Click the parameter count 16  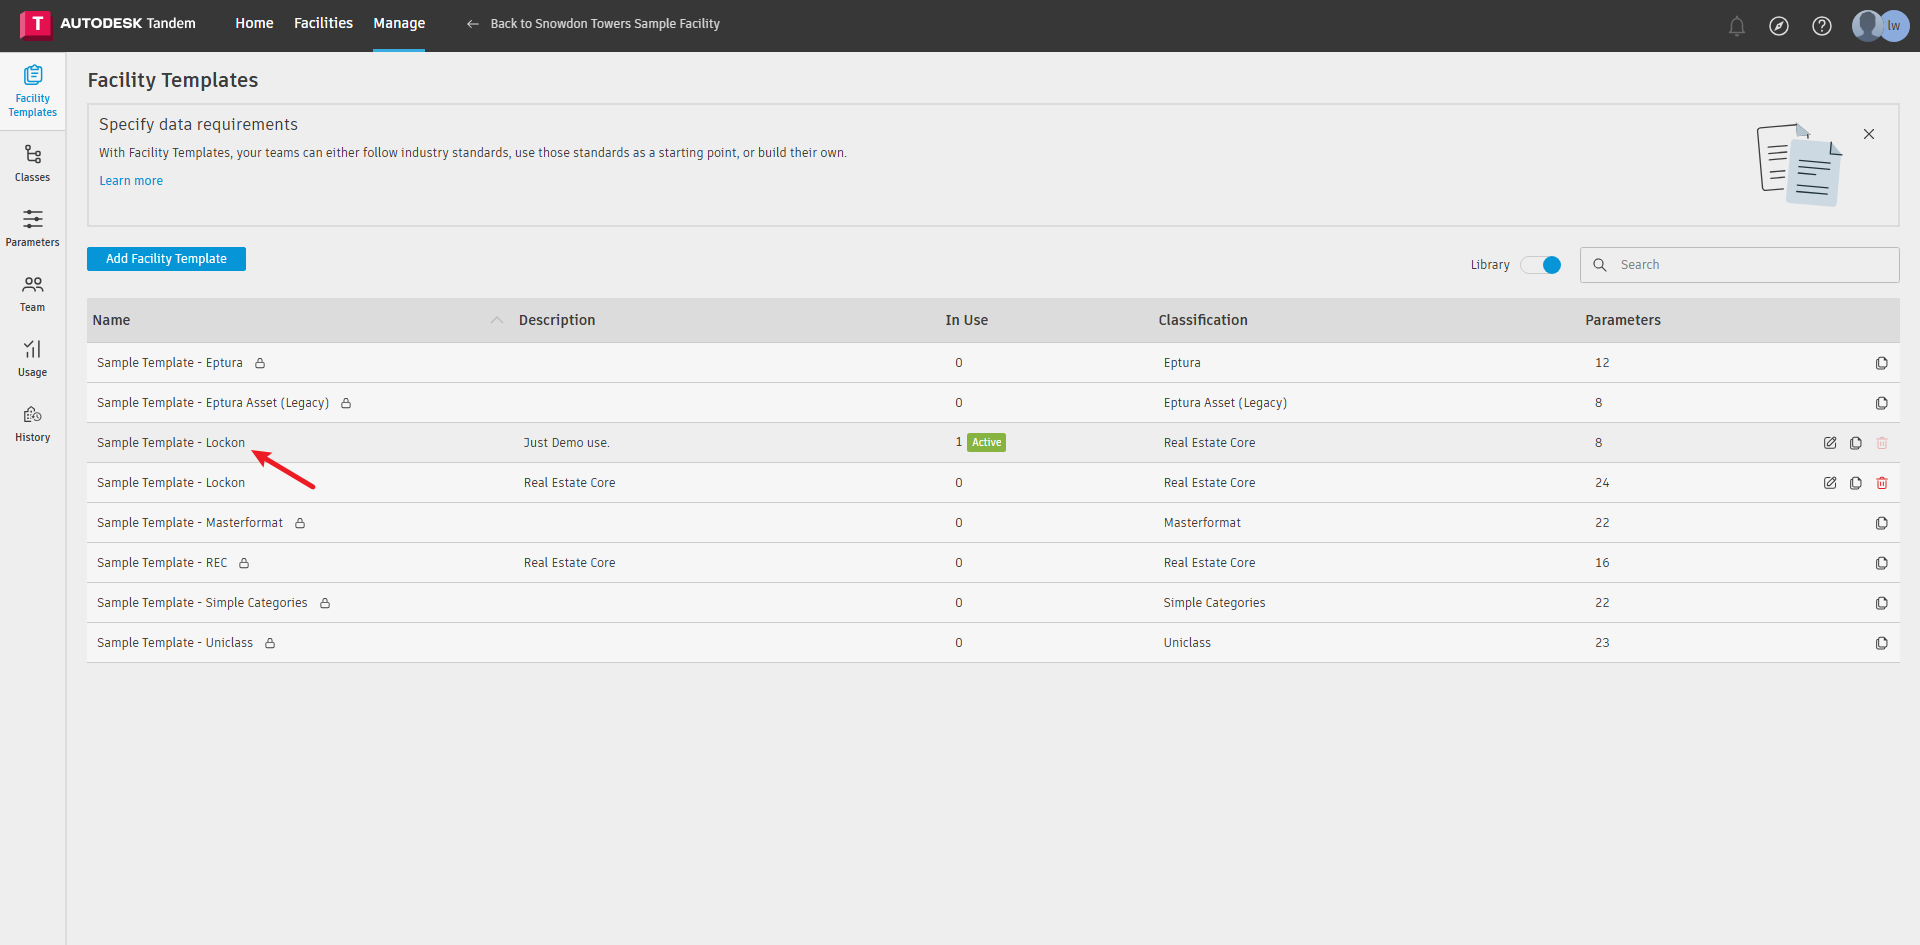(x=1602, y=563)
